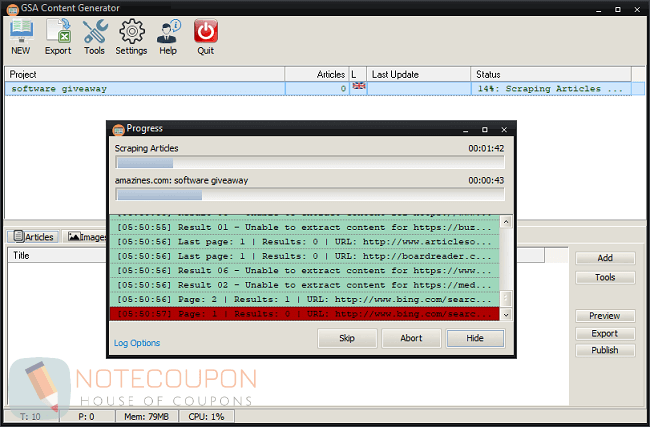Skip the current scraping step

[347, 338]
